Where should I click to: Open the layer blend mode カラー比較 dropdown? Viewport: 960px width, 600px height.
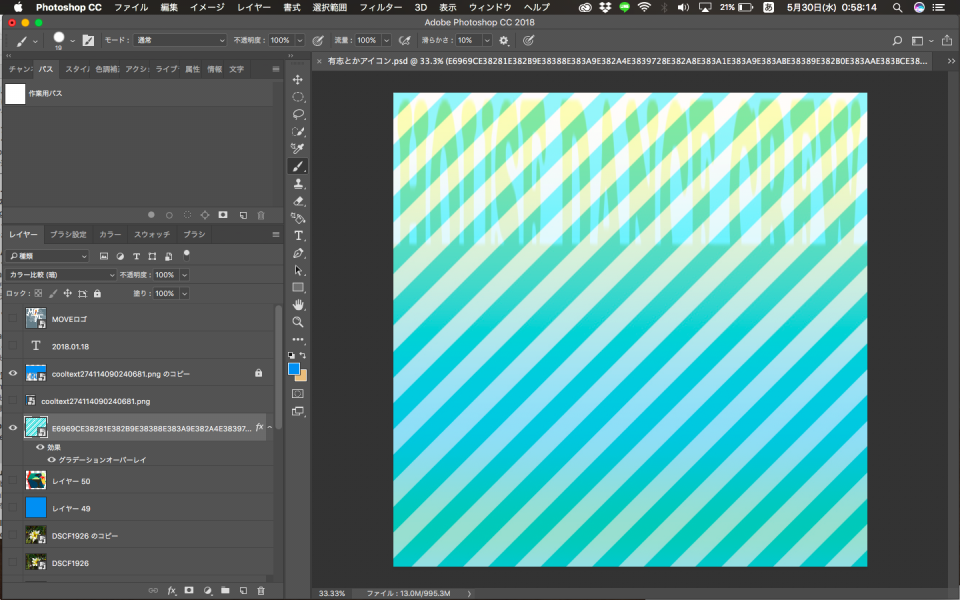click(x=62, y=275)
